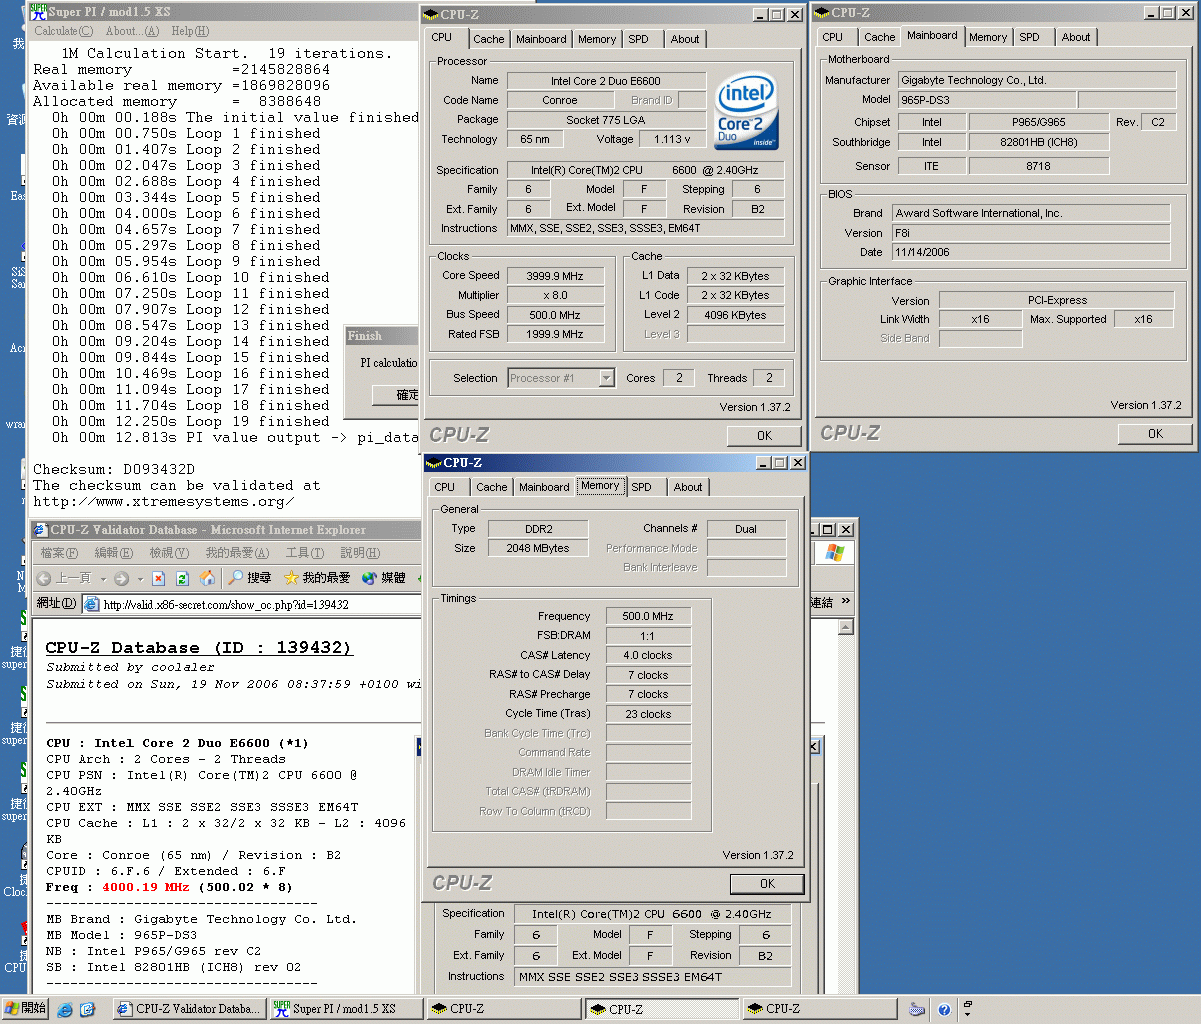The height and width of the screenshot is (1024, 1201).
Task: Click Checksum: D093432D line in Super PI
Action: [114, 469]
